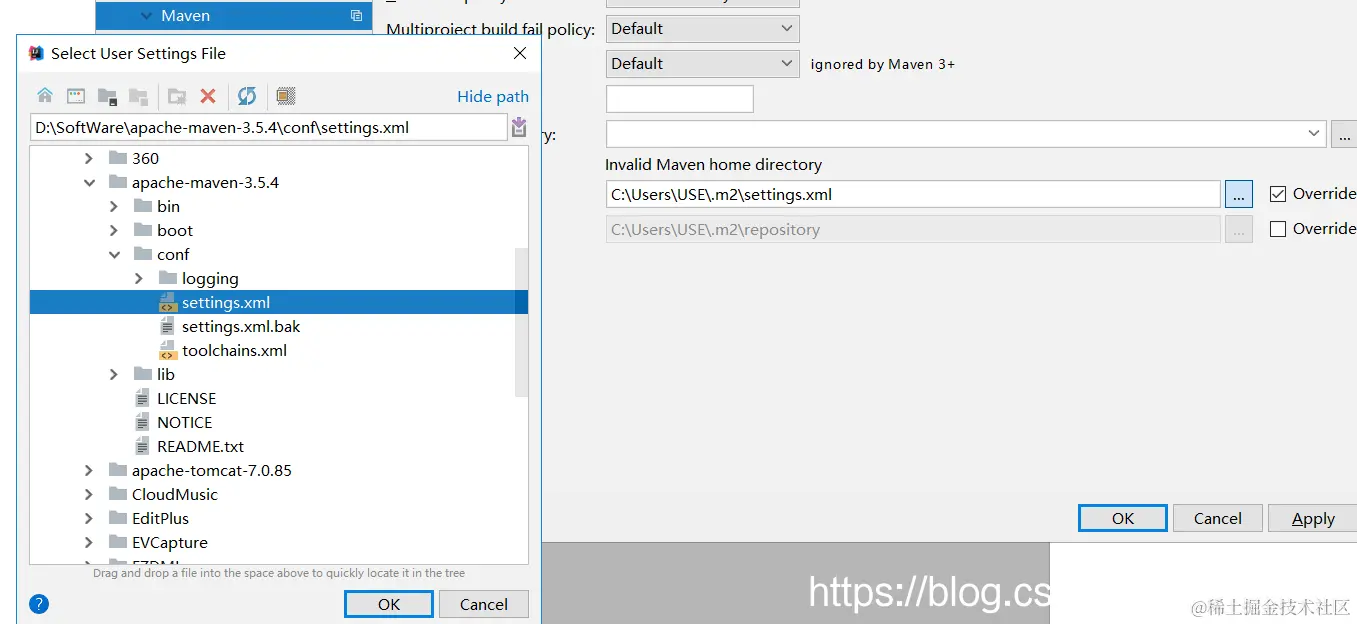
Task: Select settings.xml.bak in the tree
Action: 241,327
